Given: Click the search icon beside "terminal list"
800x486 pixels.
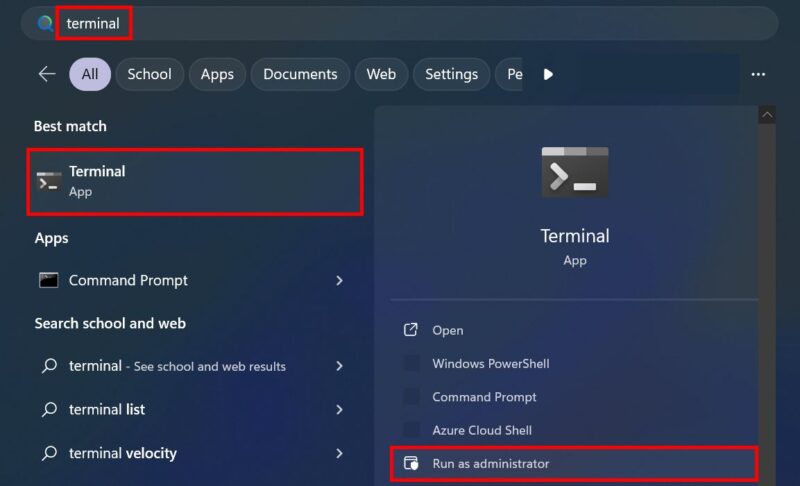Looking at the screenshot, I should (x=49, y=409).
